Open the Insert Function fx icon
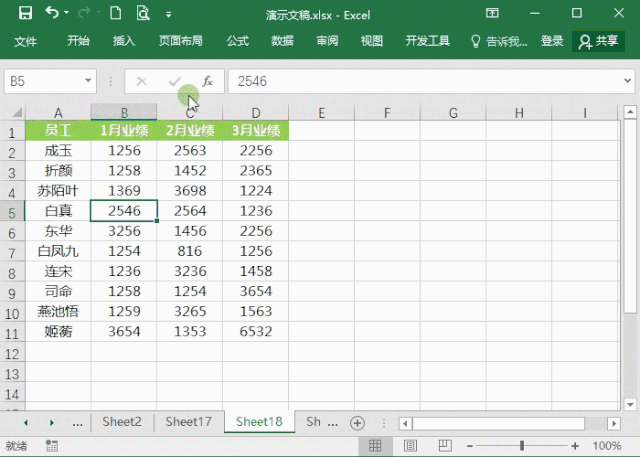This screenshot has width=640, height=457. 207,81
